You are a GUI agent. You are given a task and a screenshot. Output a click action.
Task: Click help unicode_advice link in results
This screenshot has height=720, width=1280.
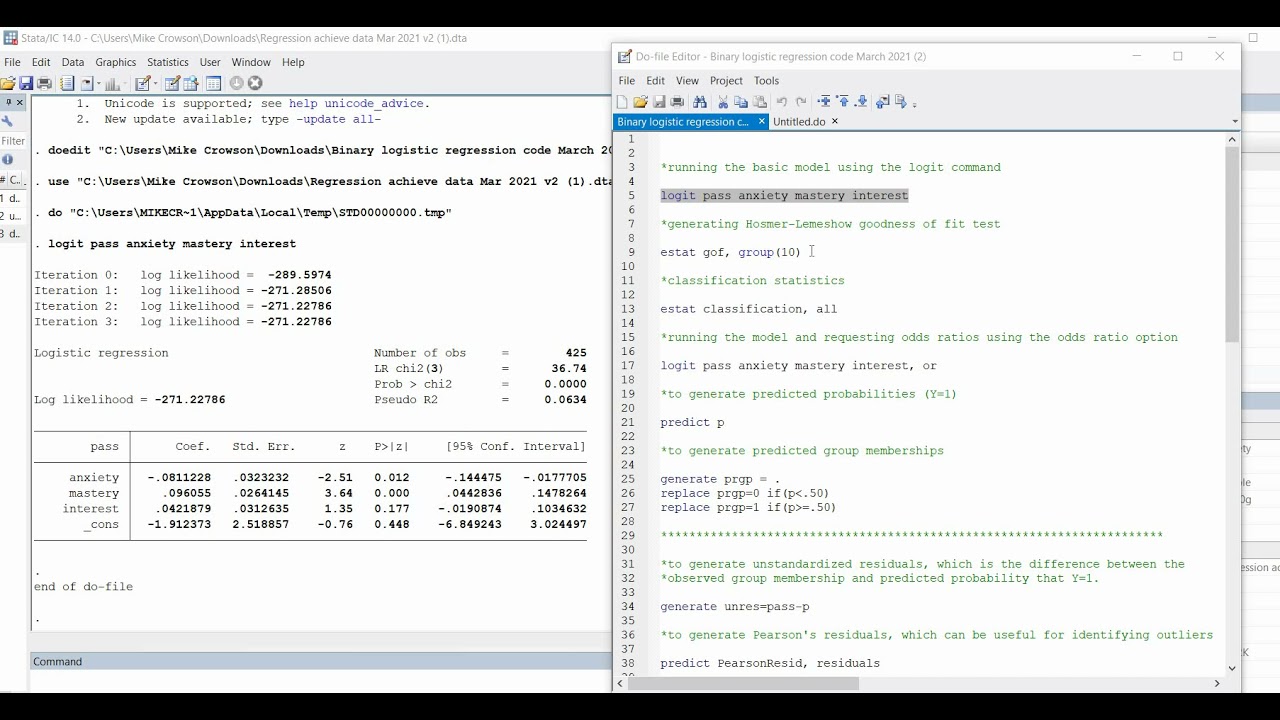pyautogui.click(x=359, y=103)
